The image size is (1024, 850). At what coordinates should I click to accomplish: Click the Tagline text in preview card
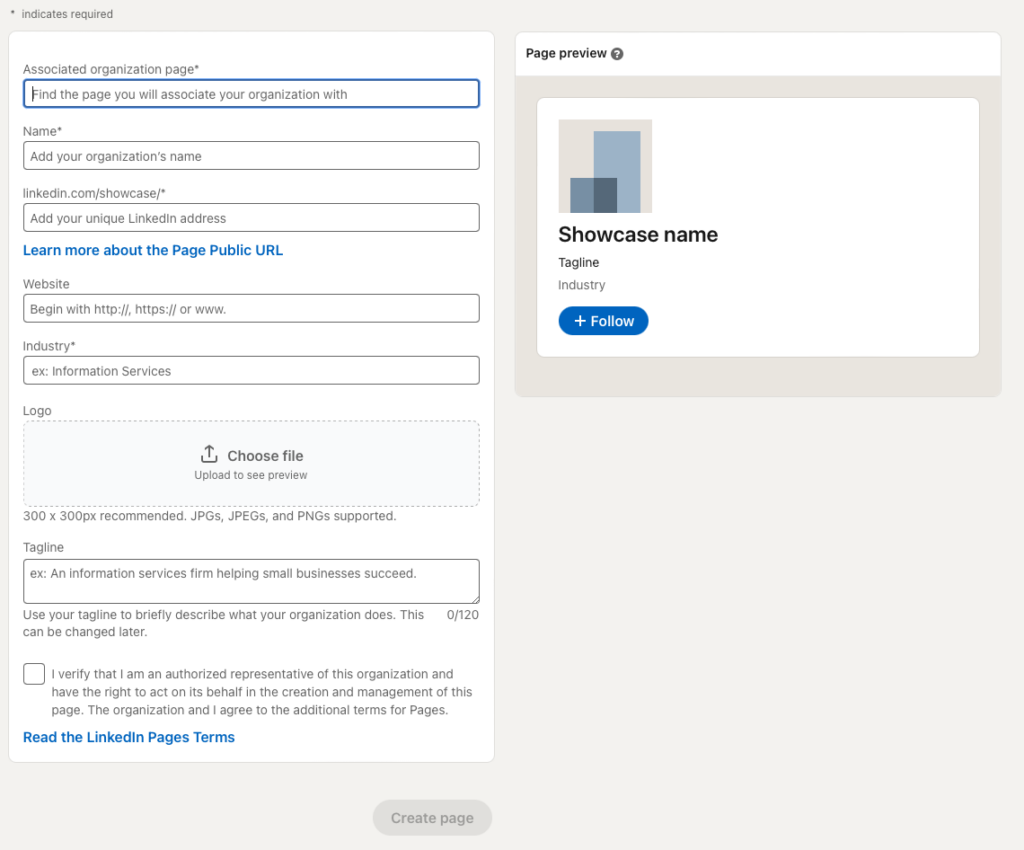(579, 263)
